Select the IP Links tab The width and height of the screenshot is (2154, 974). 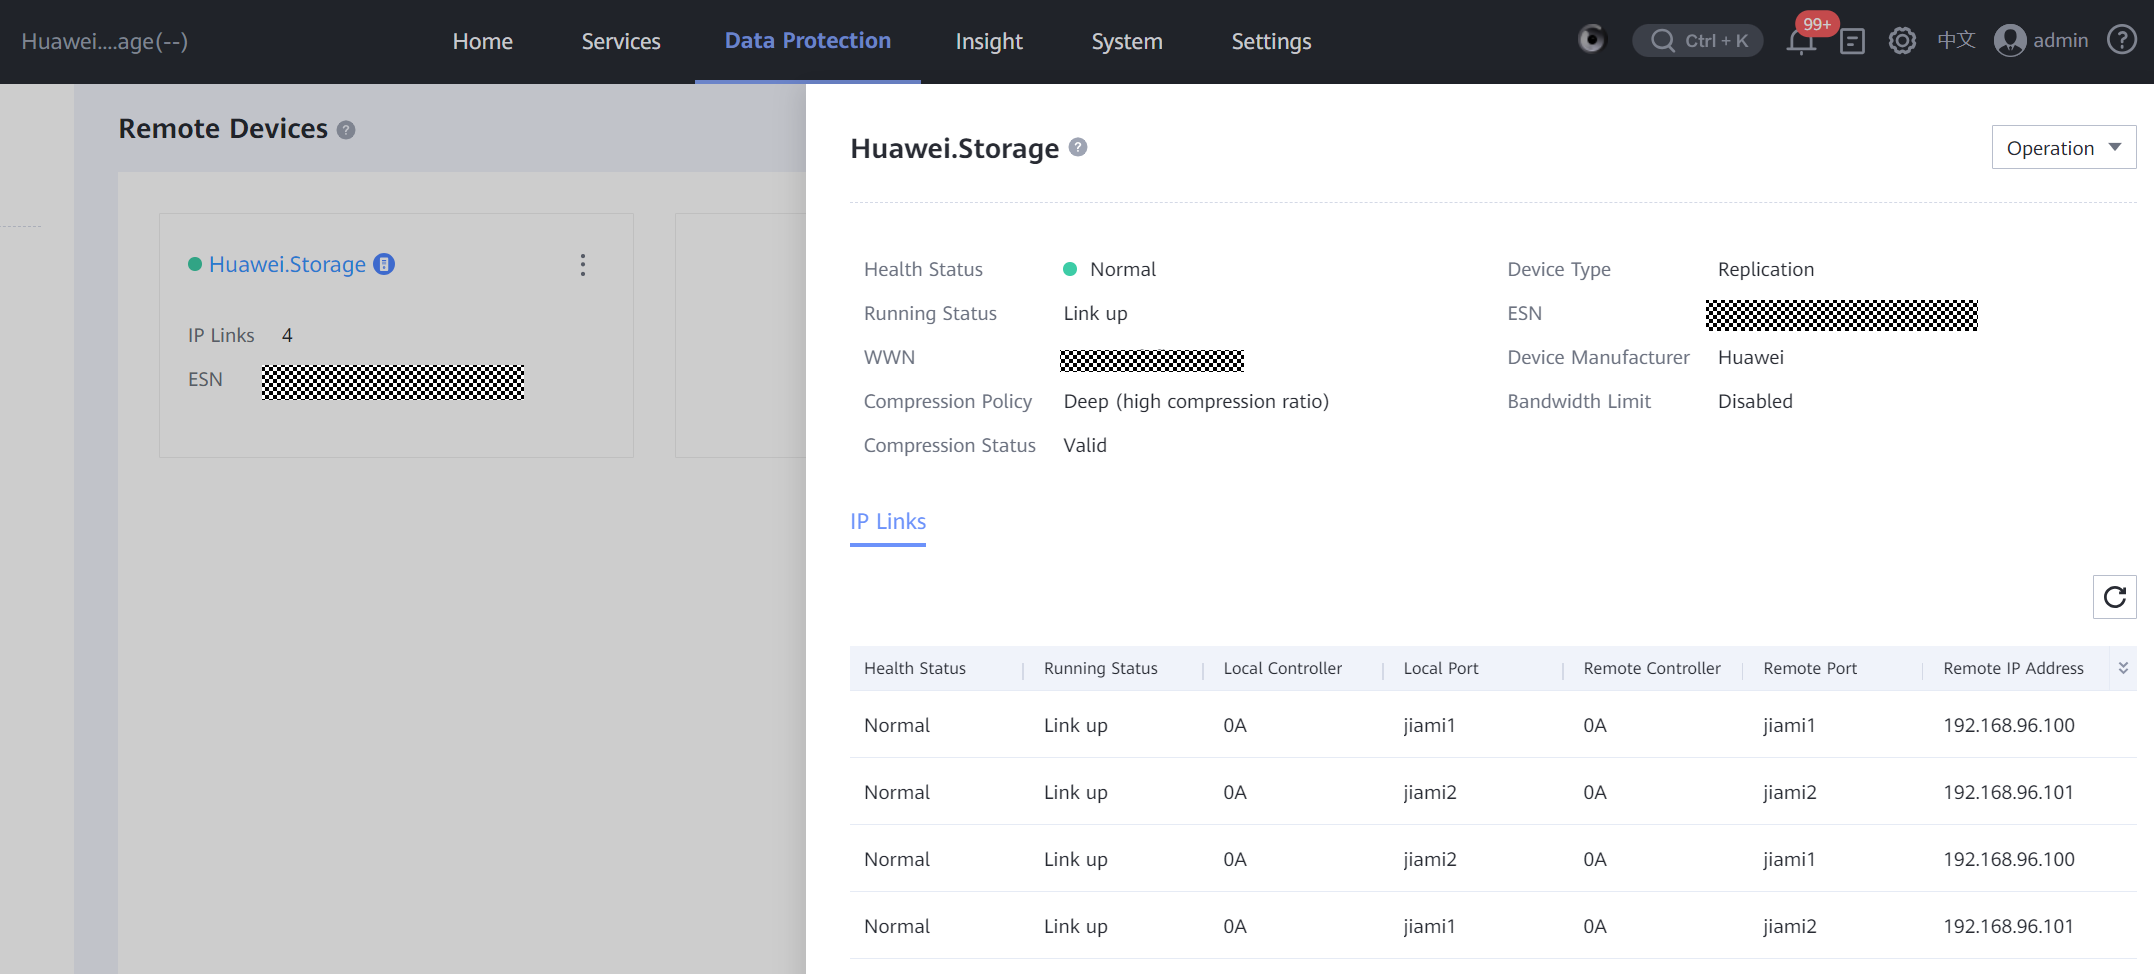[887, 522]
